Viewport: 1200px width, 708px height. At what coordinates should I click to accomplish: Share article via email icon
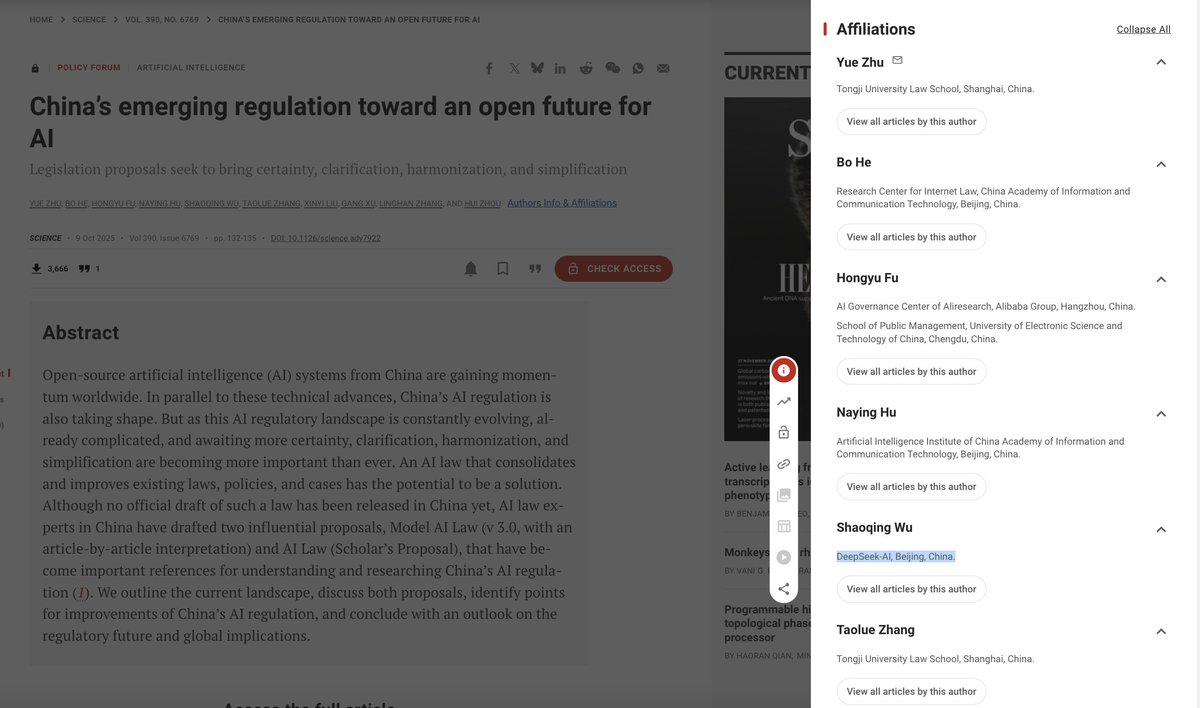point(663,68)
